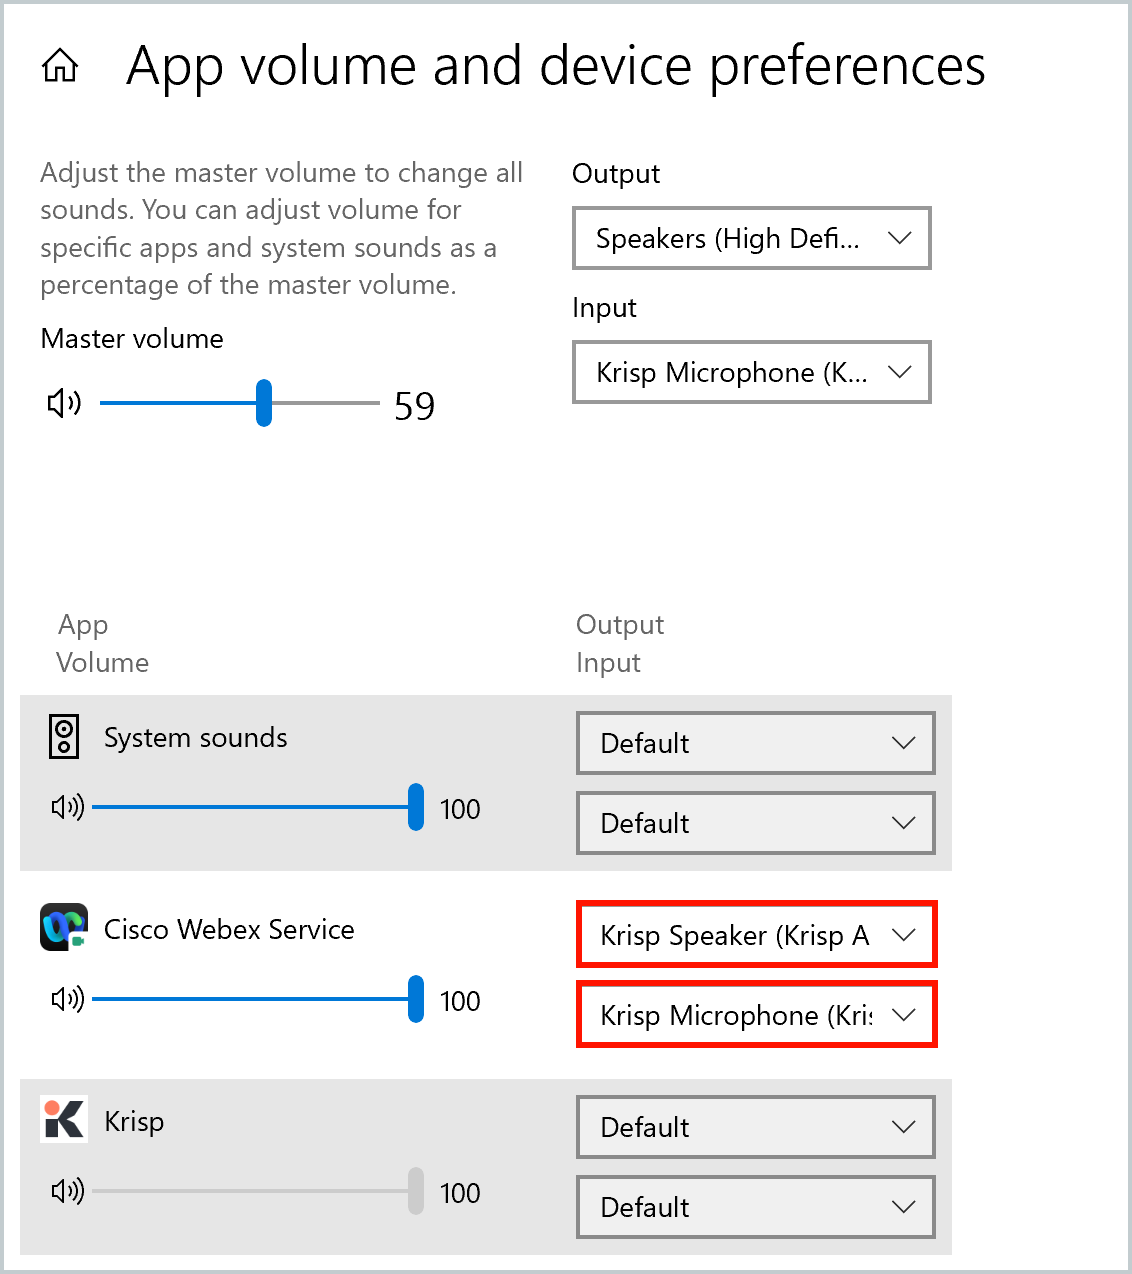Image resolution: width=1132 pixels, height=1274 pixels.
Task: Mute Cisco Webex Service speaker icon
Action: (x=68, y=999)
